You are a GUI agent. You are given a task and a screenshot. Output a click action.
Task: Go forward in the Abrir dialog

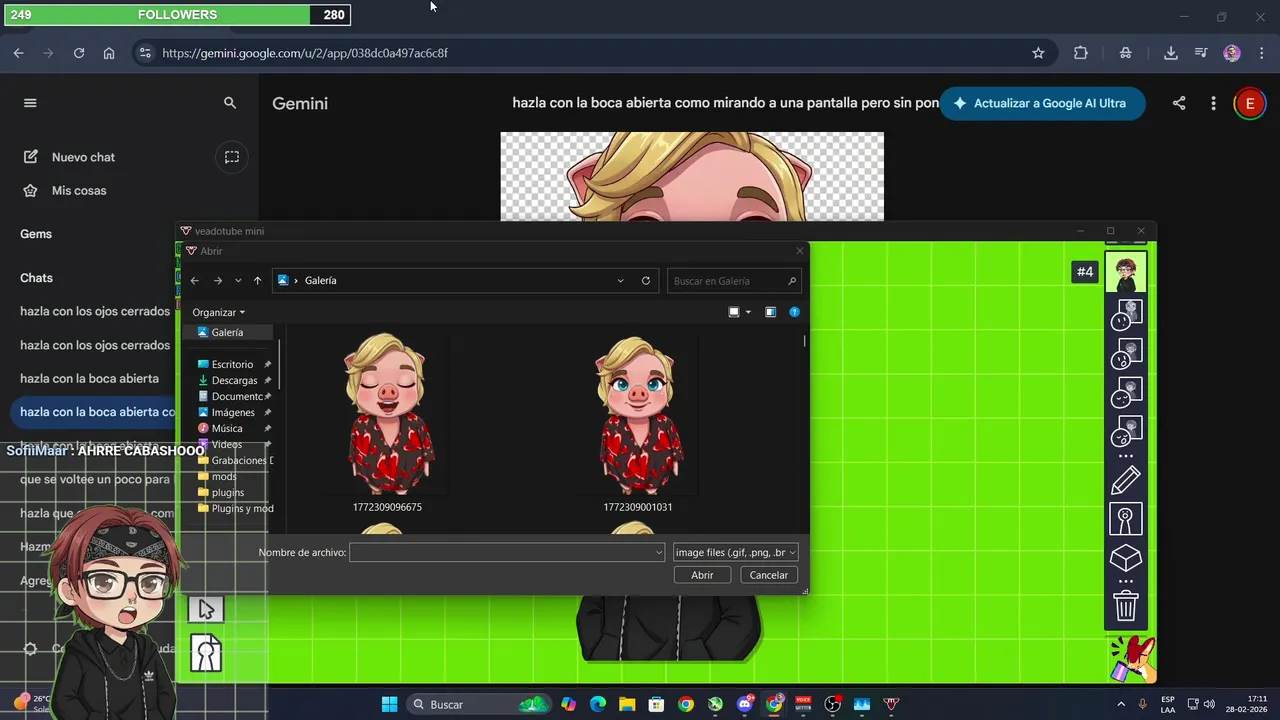click(218, 281)
